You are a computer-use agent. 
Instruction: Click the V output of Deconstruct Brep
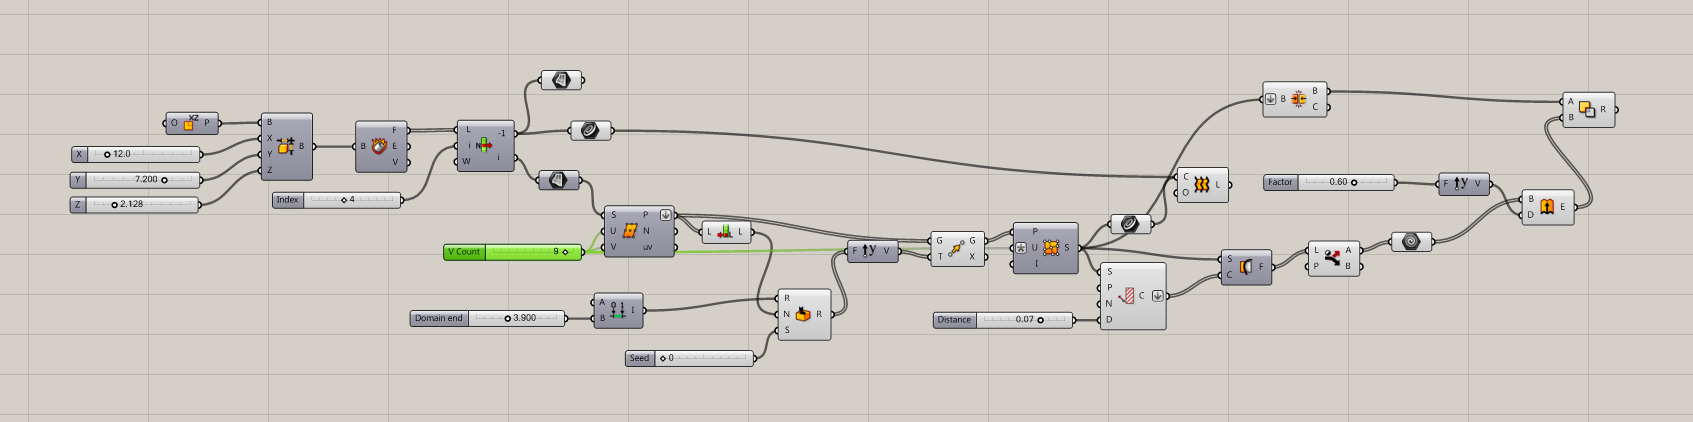coord(395,162)
